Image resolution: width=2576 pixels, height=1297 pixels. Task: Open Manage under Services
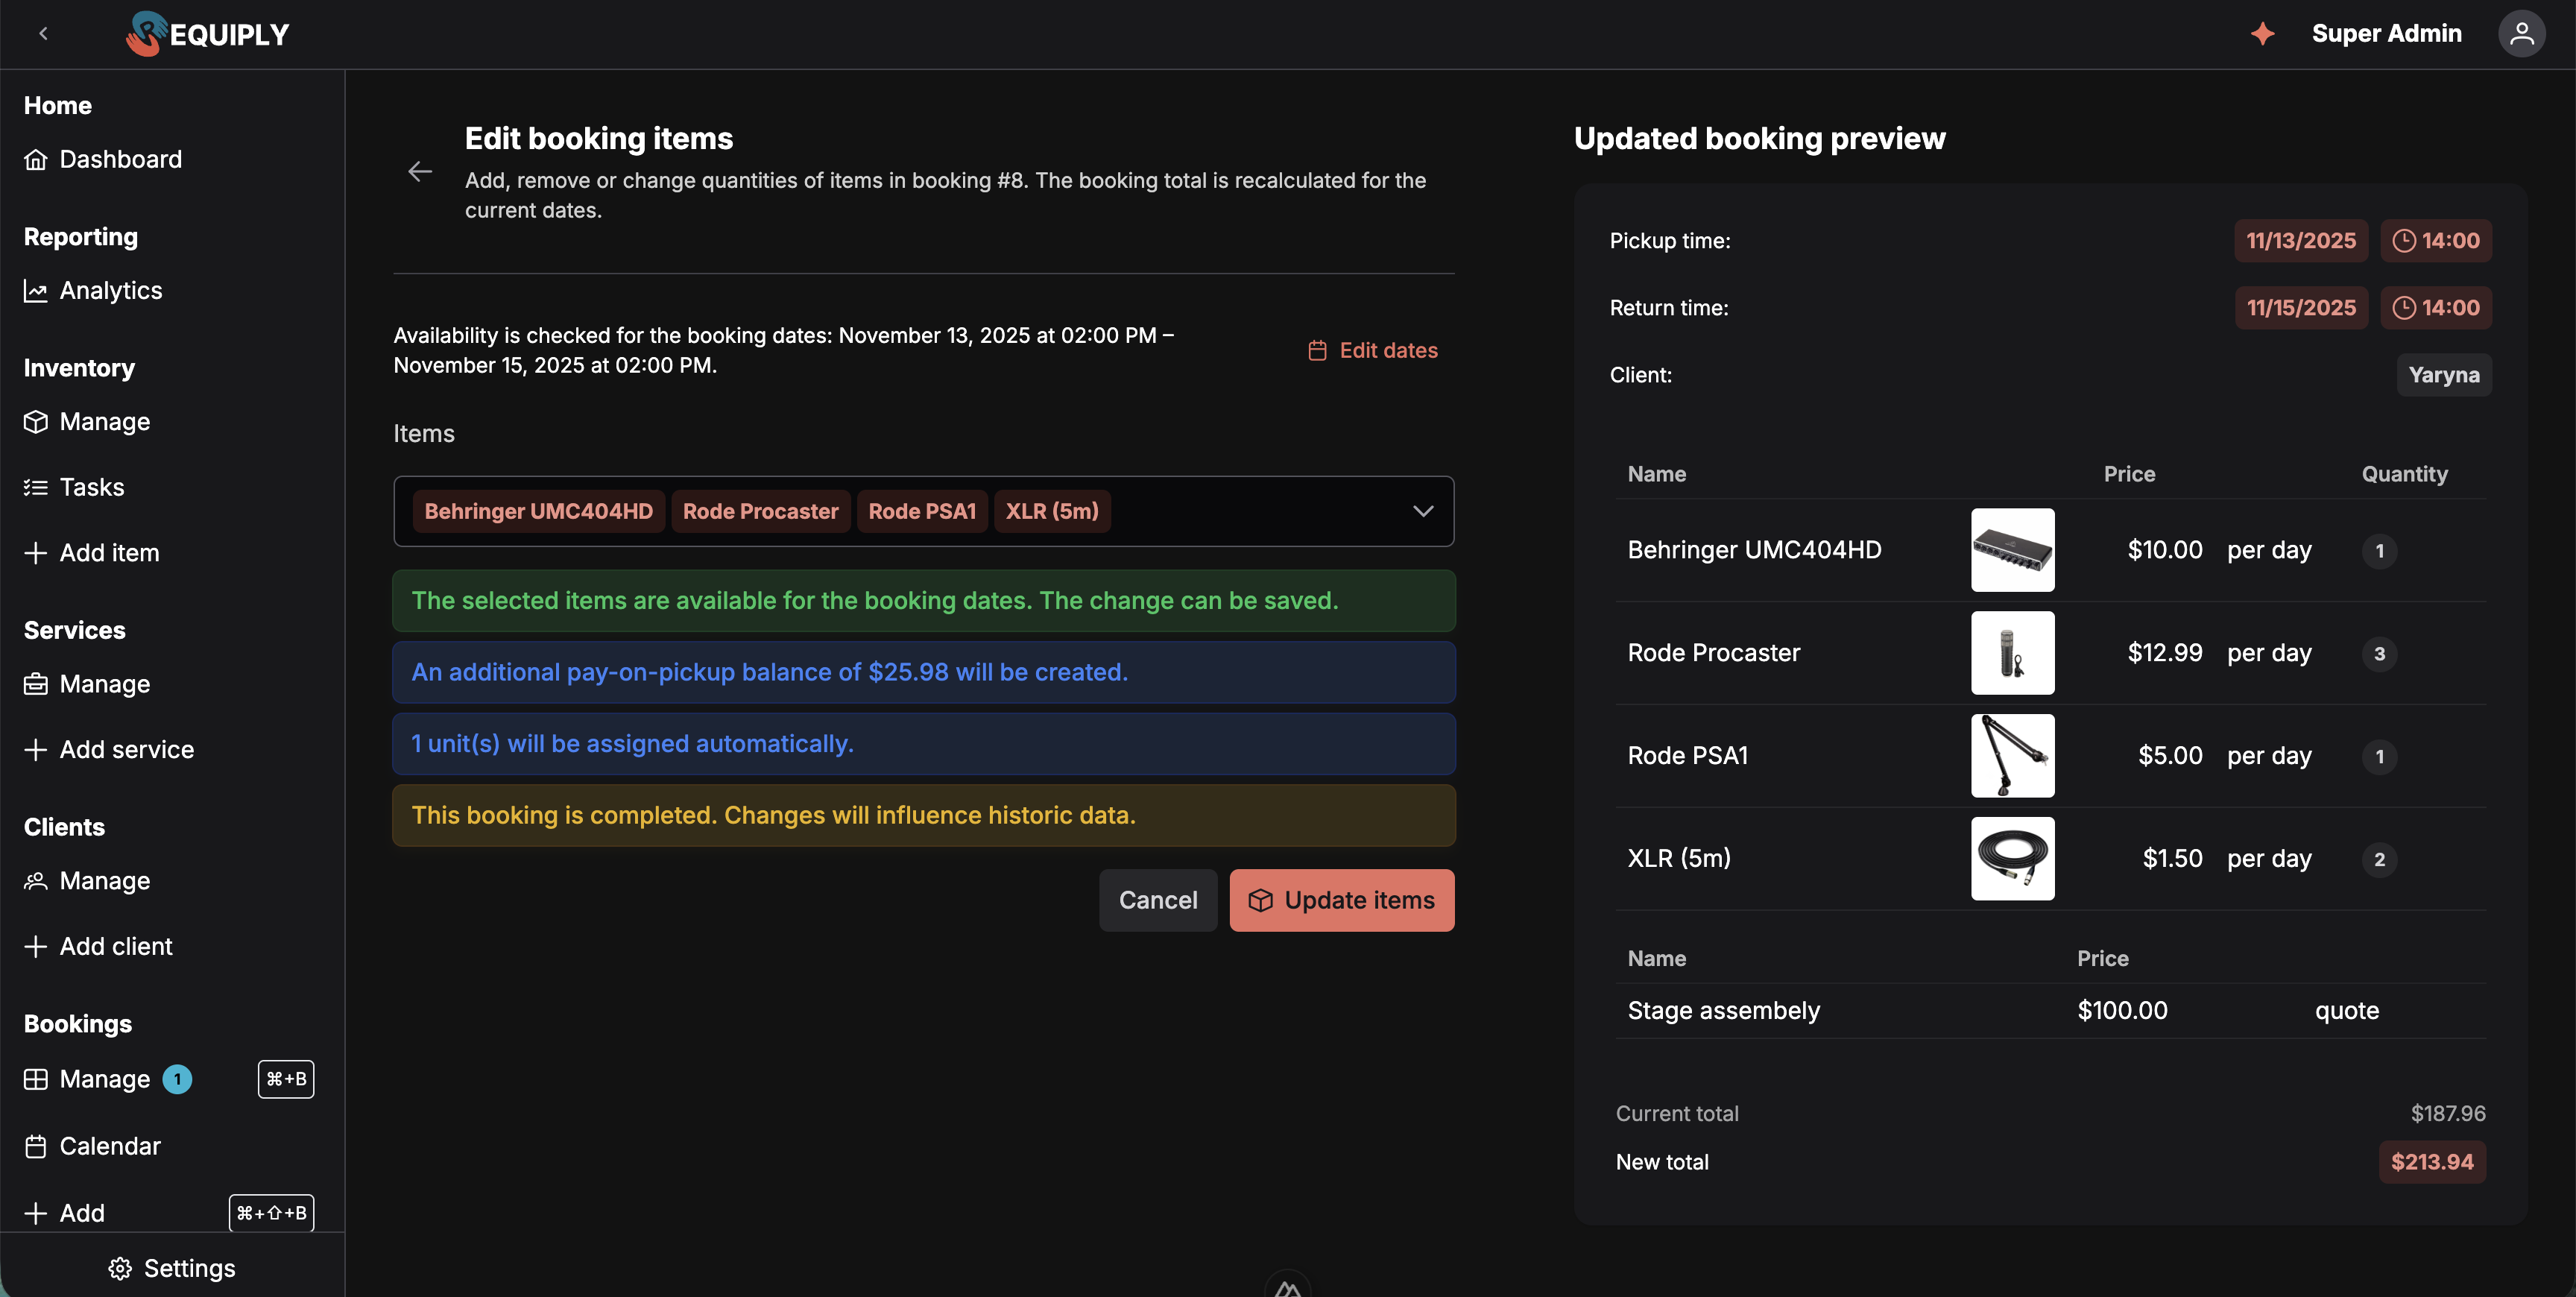(x=87, y=684)
